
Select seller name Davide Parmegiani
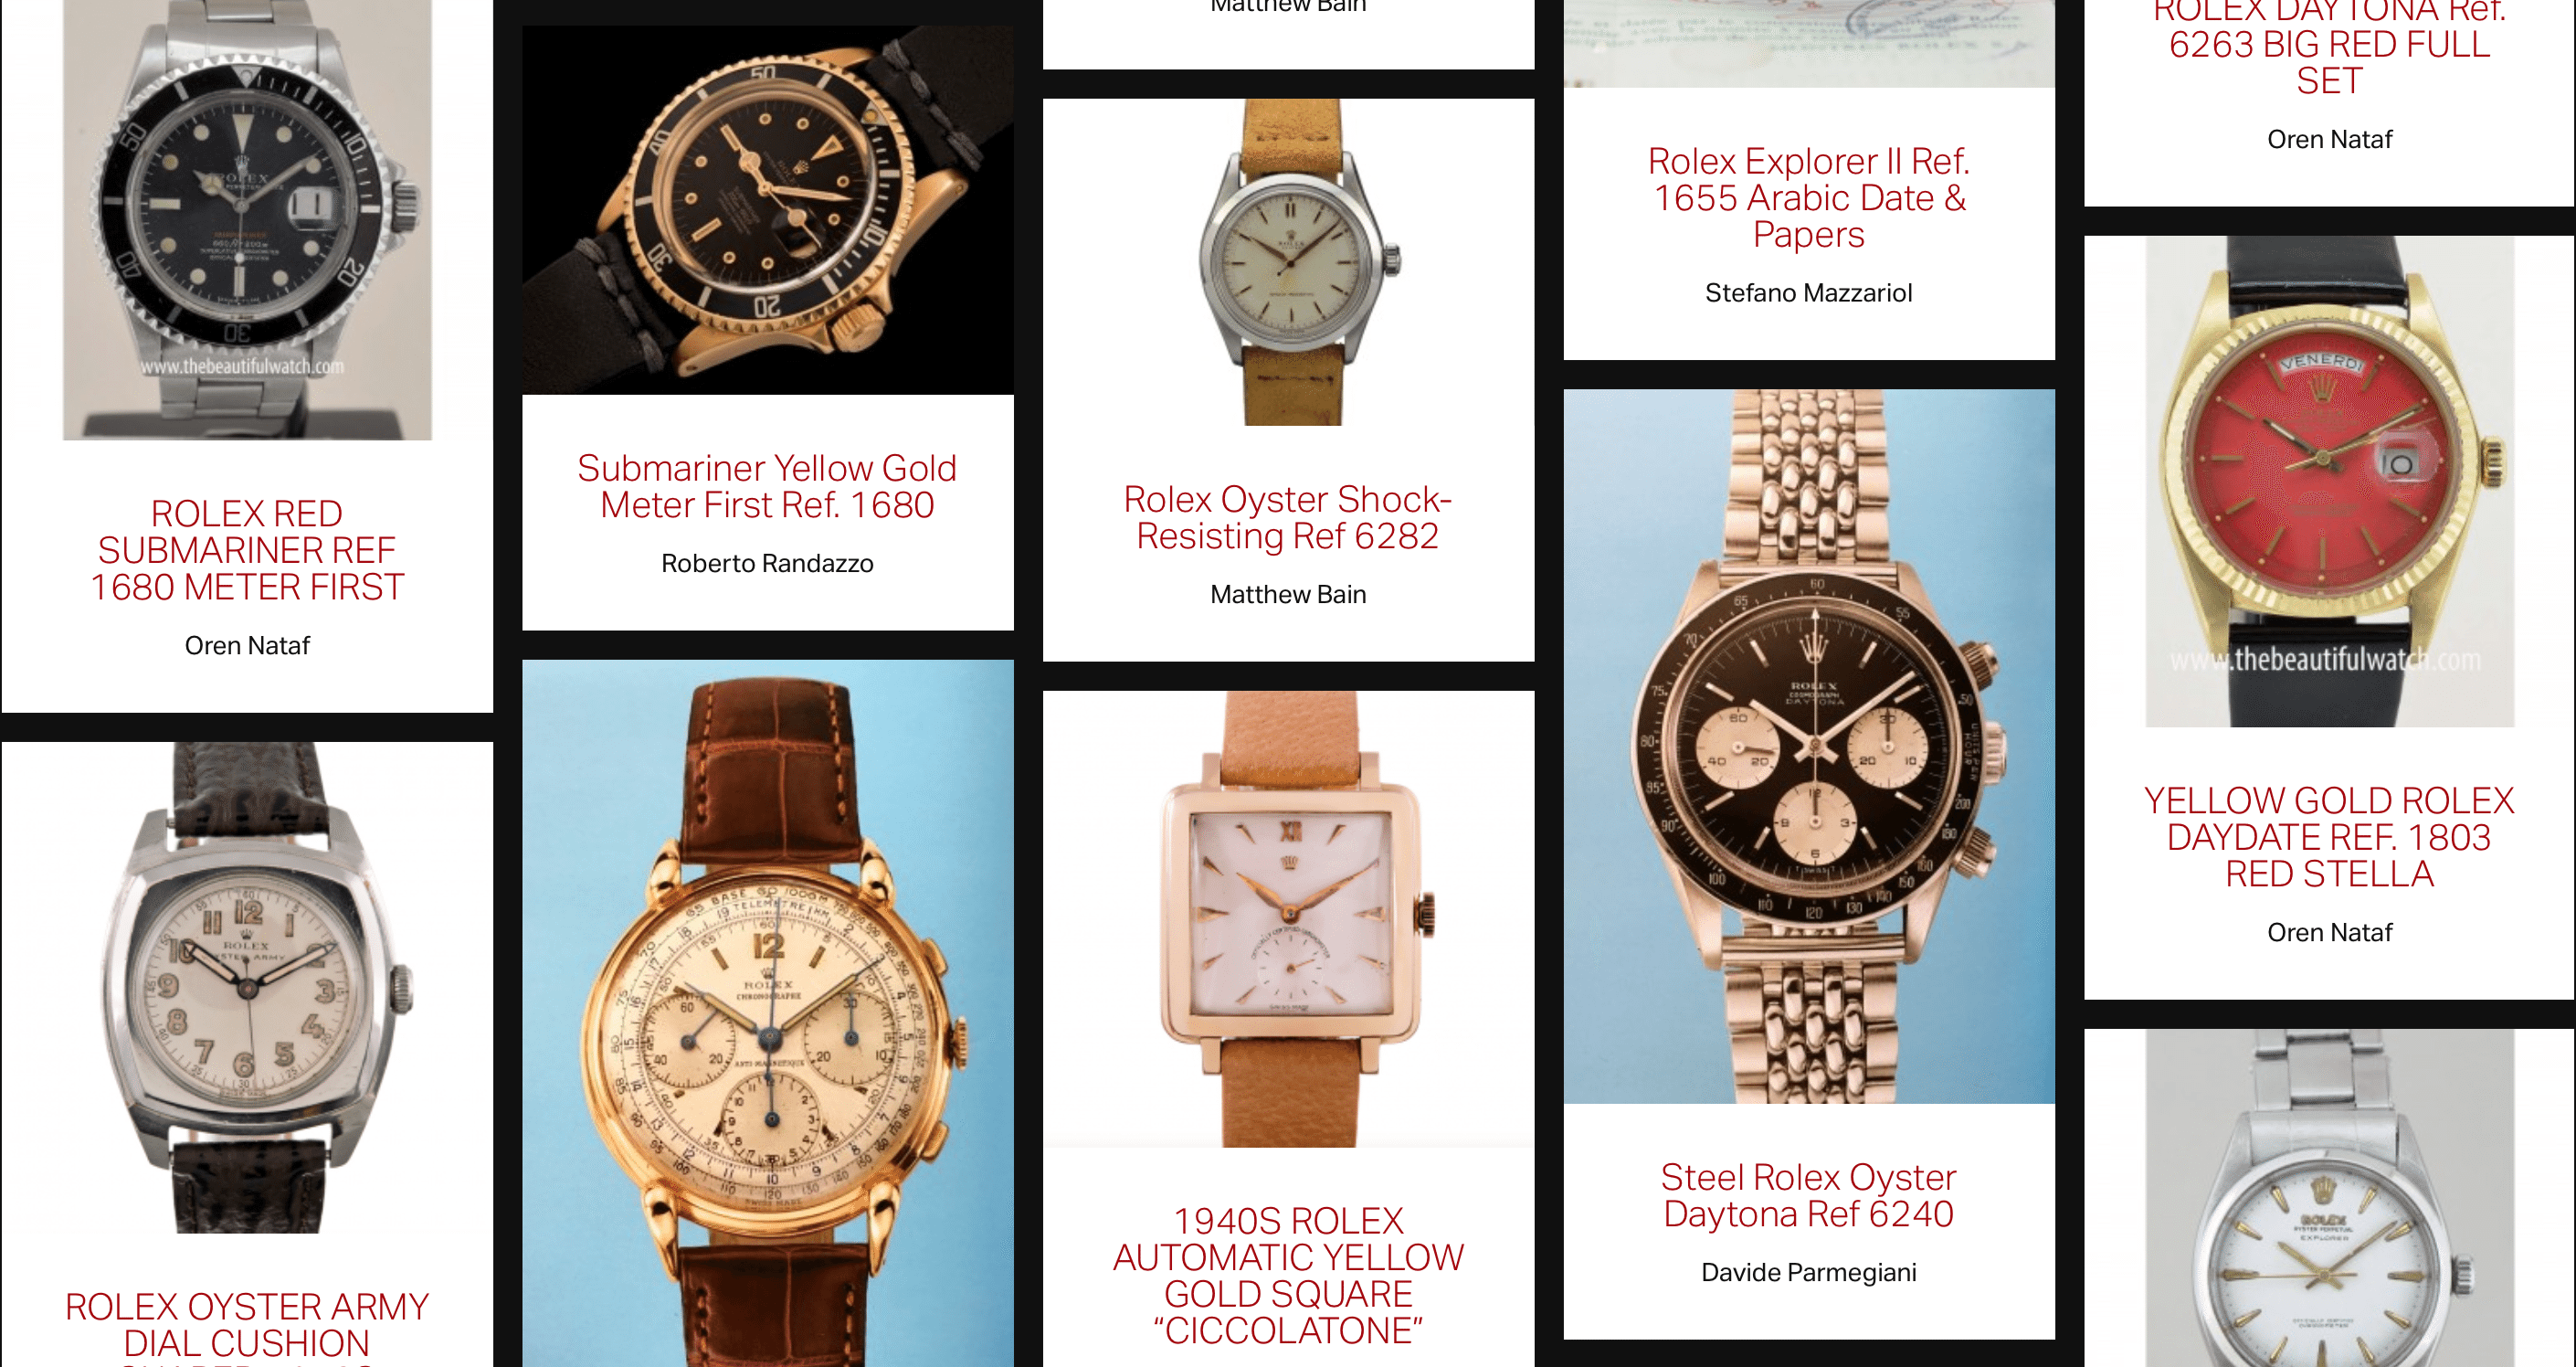(1809, 1272)
